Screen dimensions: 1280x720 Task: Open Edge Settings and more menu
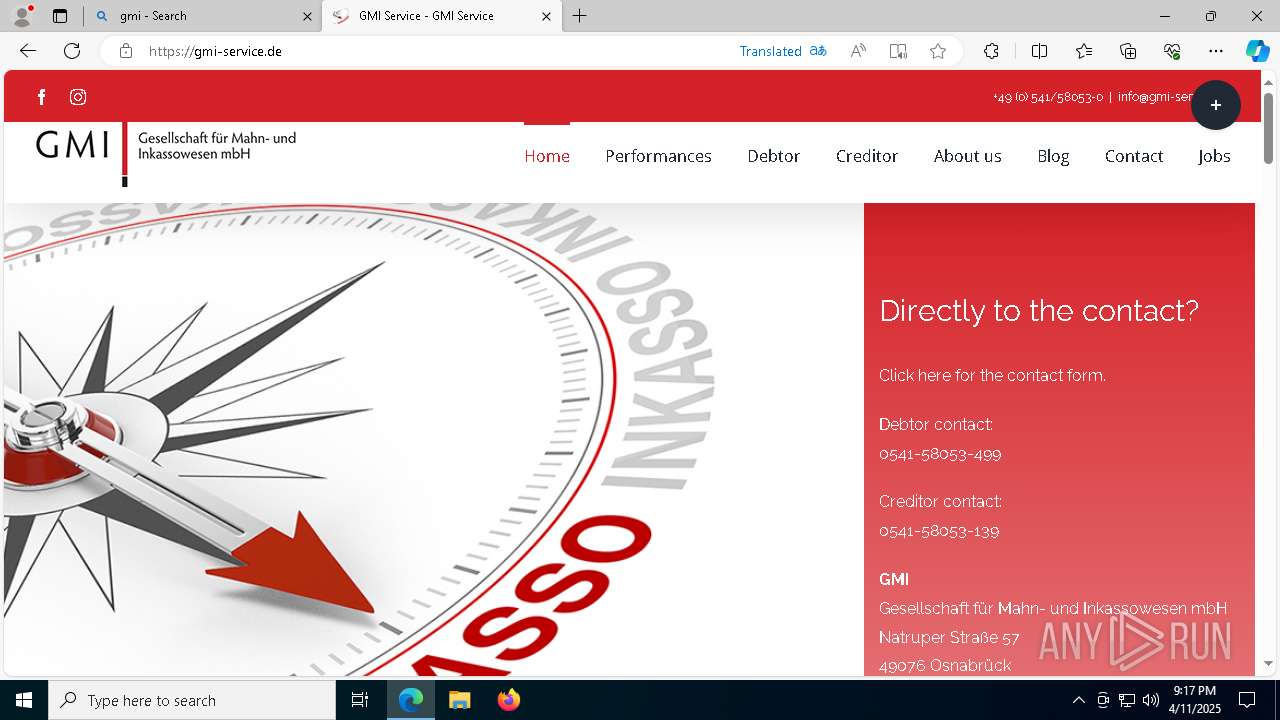coord(1216,51)
